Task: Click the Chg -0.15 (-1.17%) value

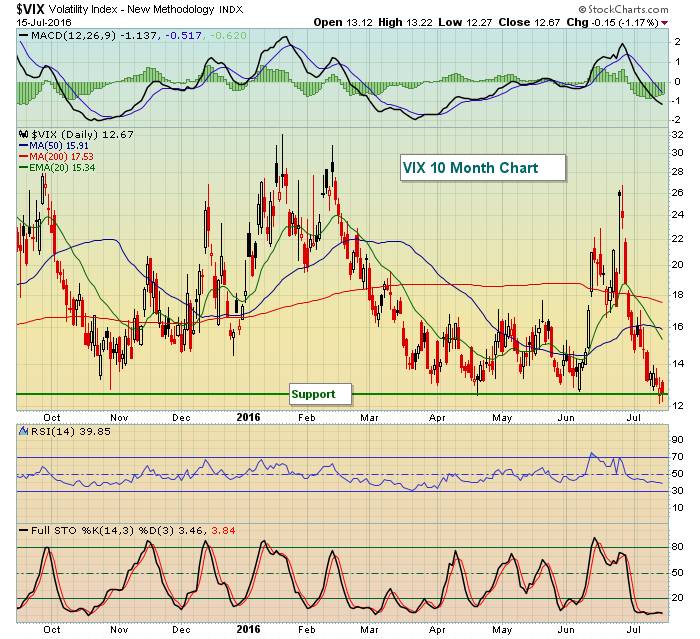Action: point(612,22)
